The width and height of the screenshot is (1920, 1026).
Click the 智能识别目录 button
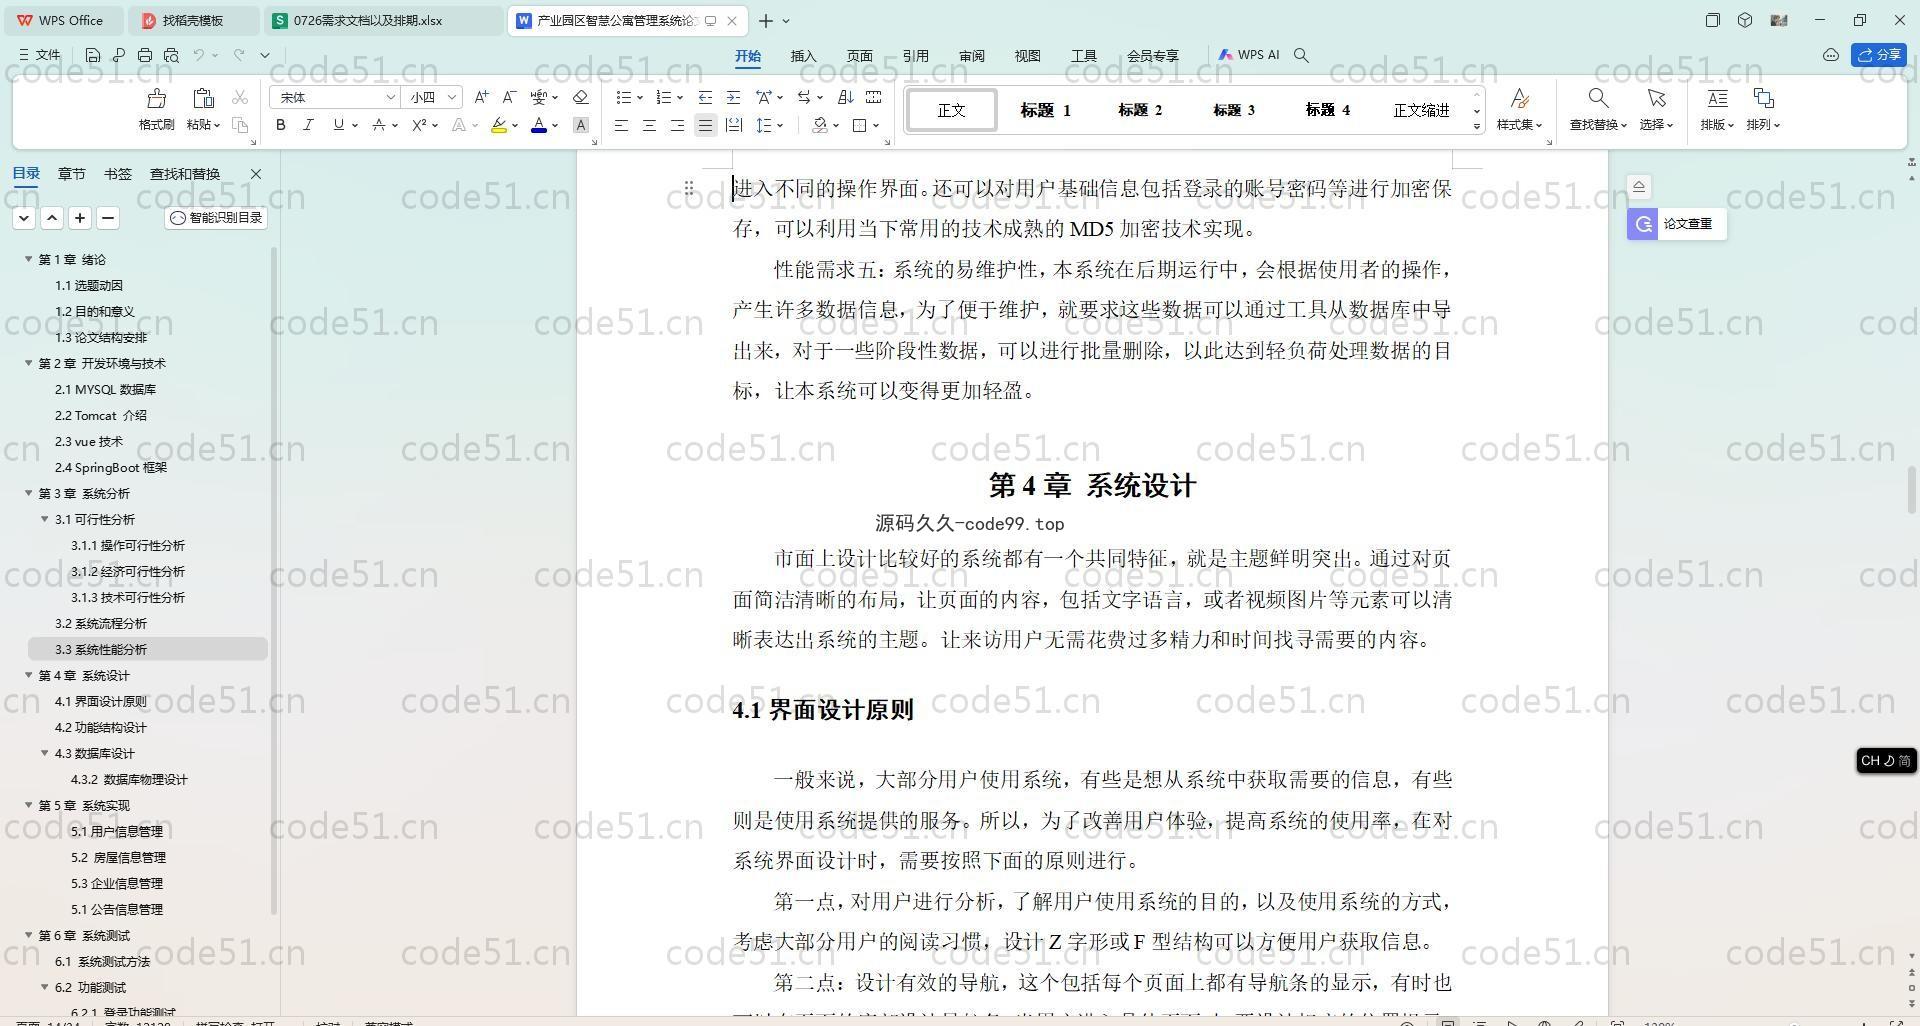click(x=216, y=218)
